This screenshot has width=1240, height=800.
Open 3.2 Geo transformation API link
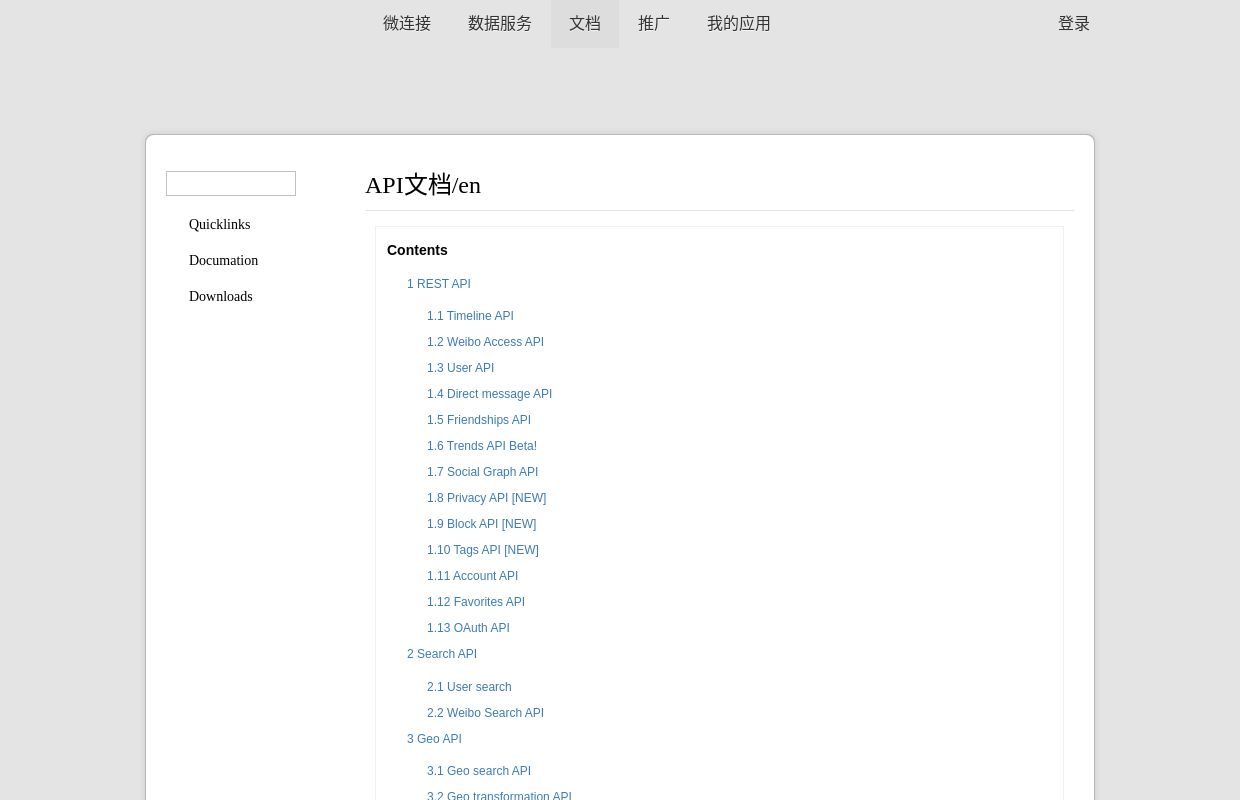coord(499,796)
